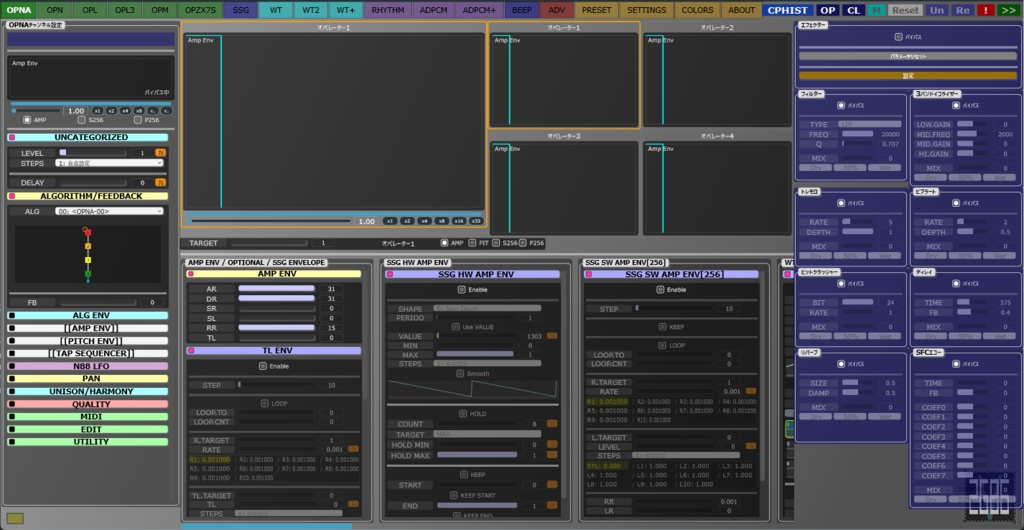Select the PIT option next to TARGET
Viewport: 1024px width, 530px height.
[x=473, y=243]
